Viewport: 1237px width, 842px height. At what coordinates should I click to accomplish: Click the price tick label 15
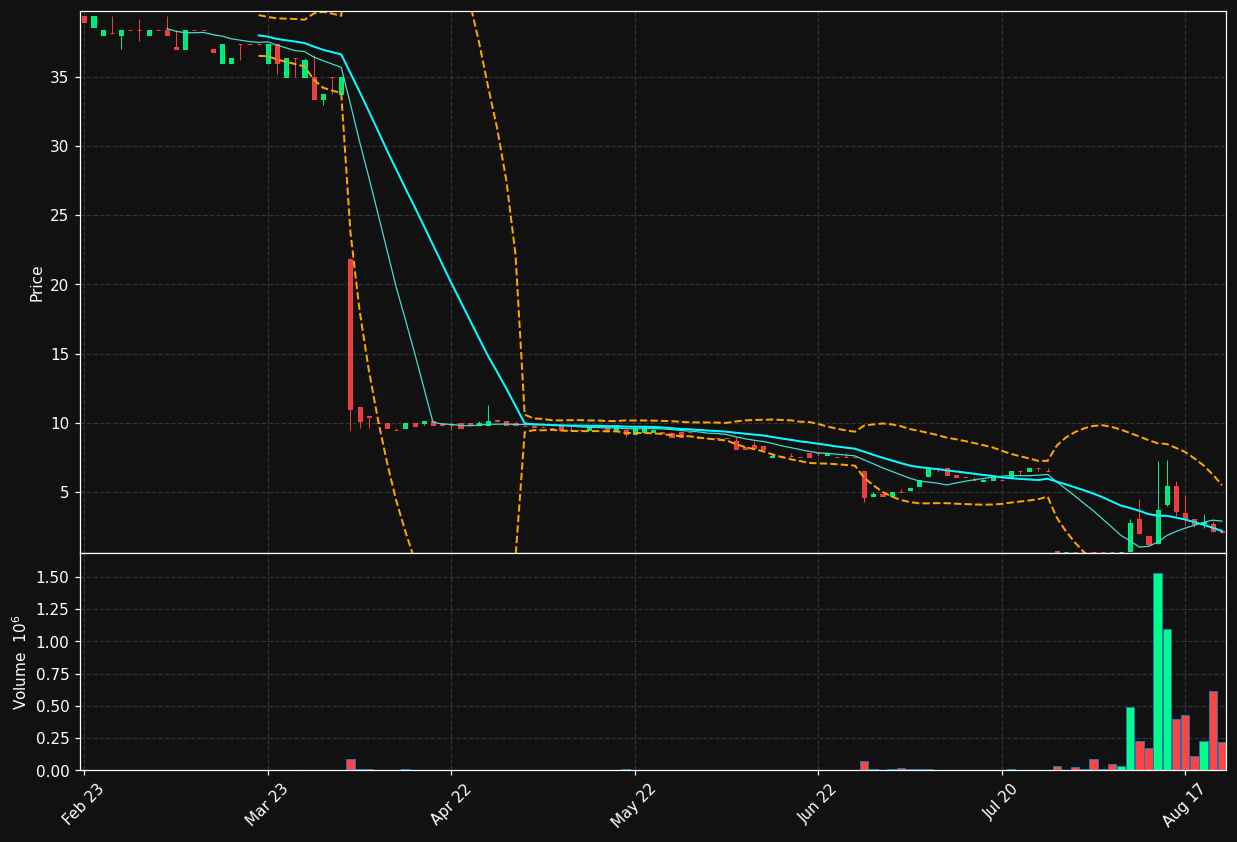tap(58, 354)
